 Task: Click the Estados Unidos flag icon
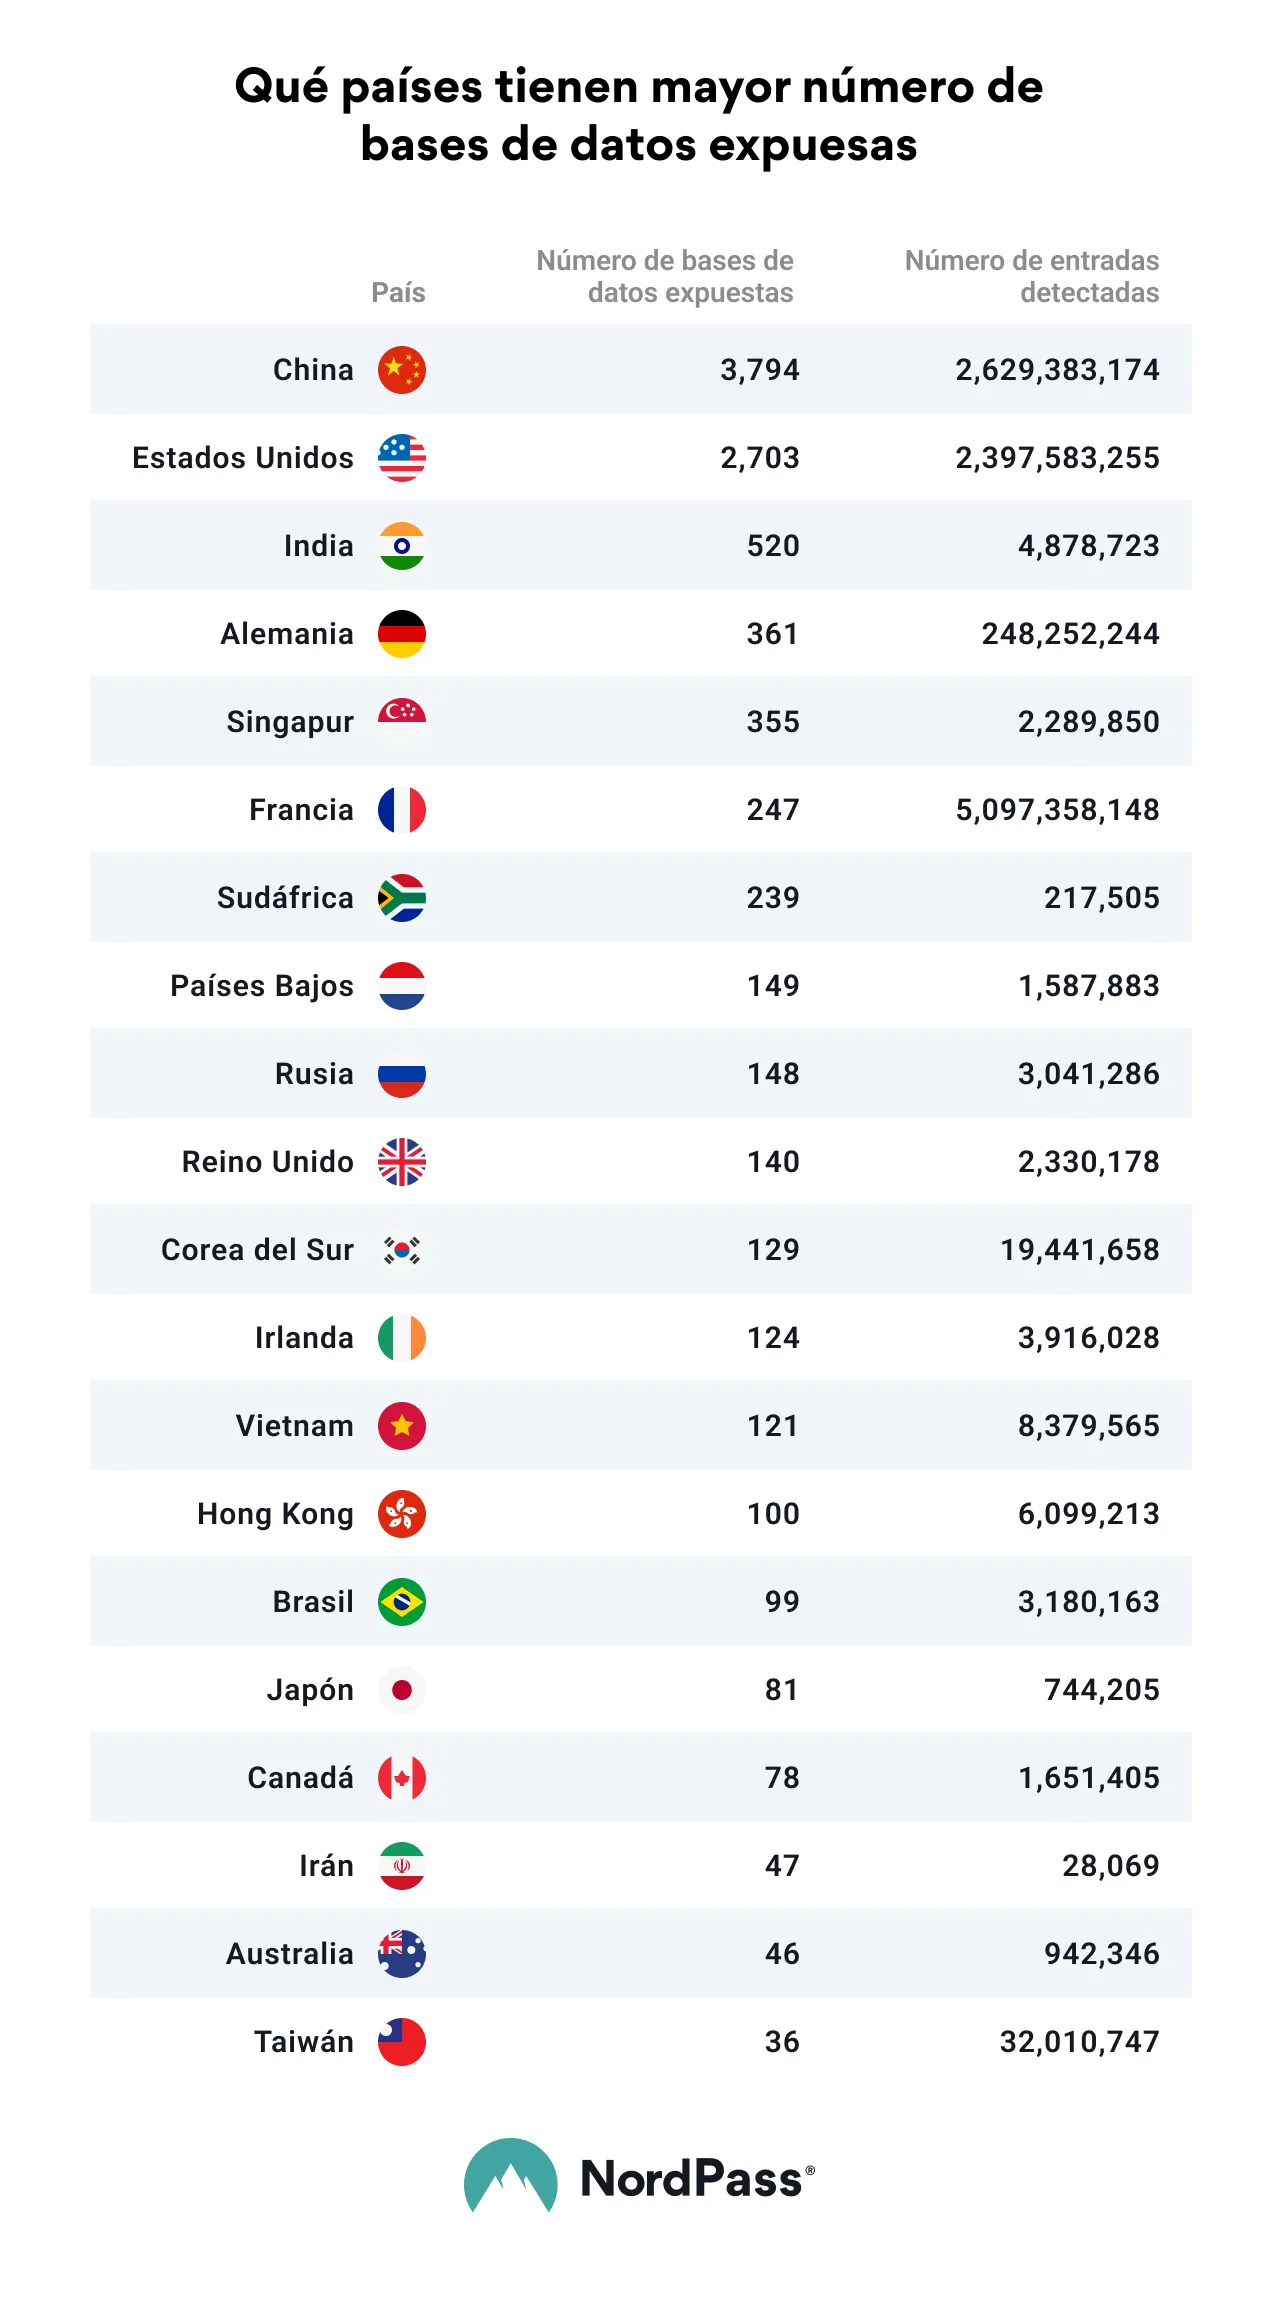tap(402, 458)
